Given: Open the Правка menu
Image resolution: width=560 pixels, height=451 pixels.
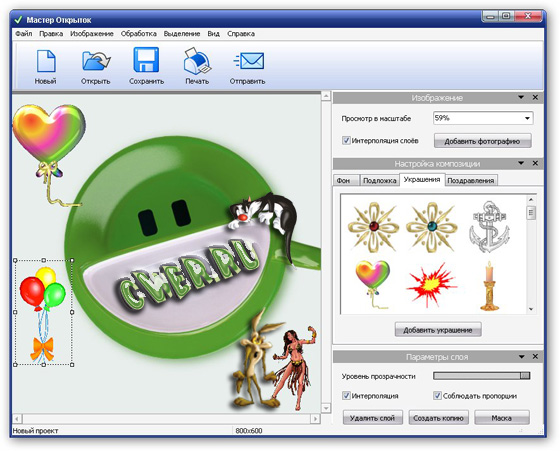Looking at the screenshot, I should pos(51,34).
